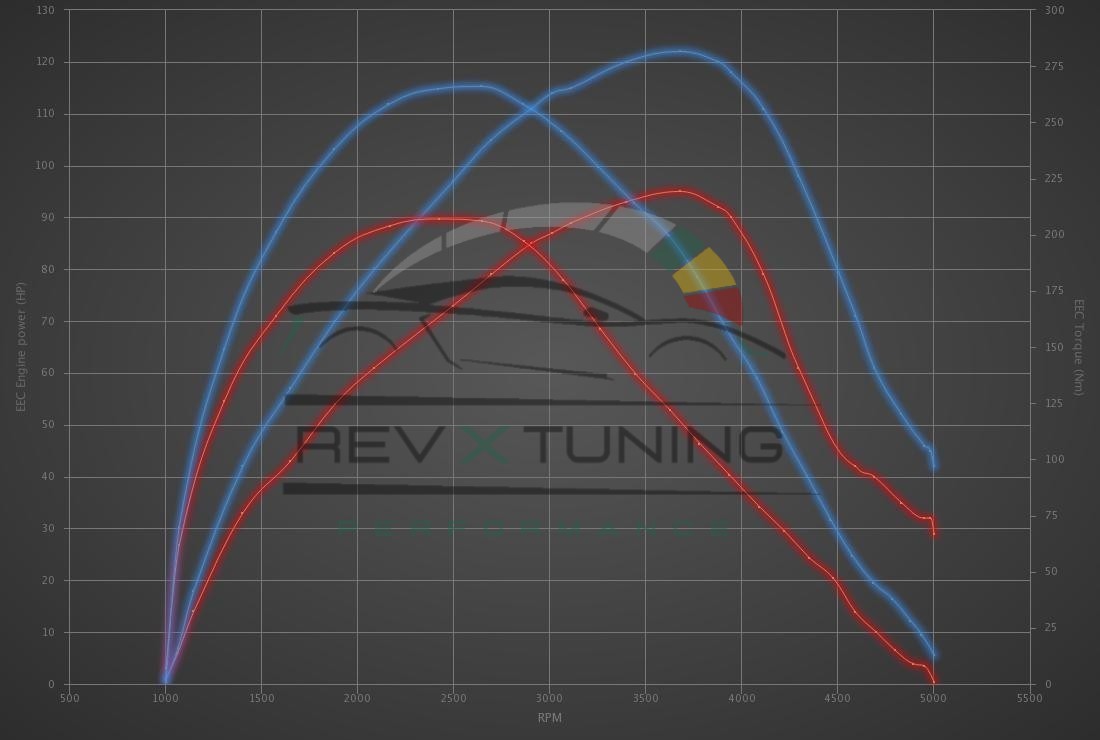Click the 3000 tick label on RPM axis
The image size is (1100, 740).
(549, 698)
